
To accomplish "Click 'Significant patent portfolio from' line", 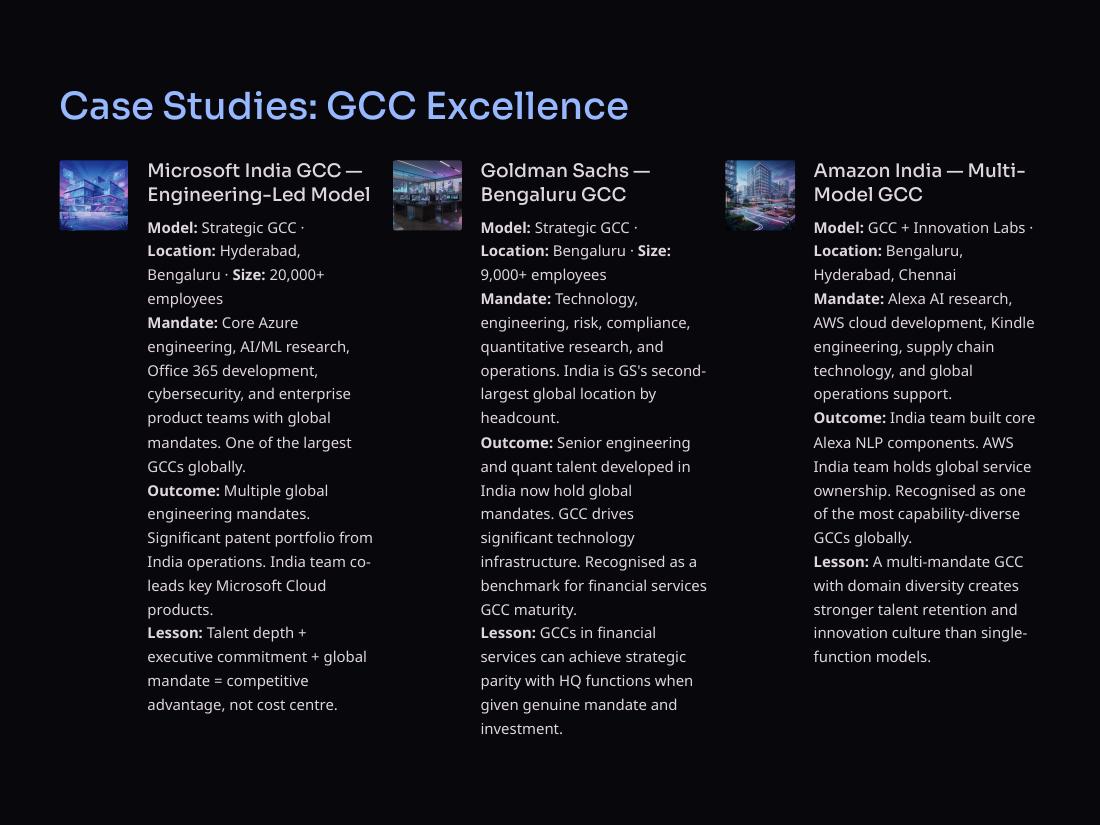I will [260, 538].
